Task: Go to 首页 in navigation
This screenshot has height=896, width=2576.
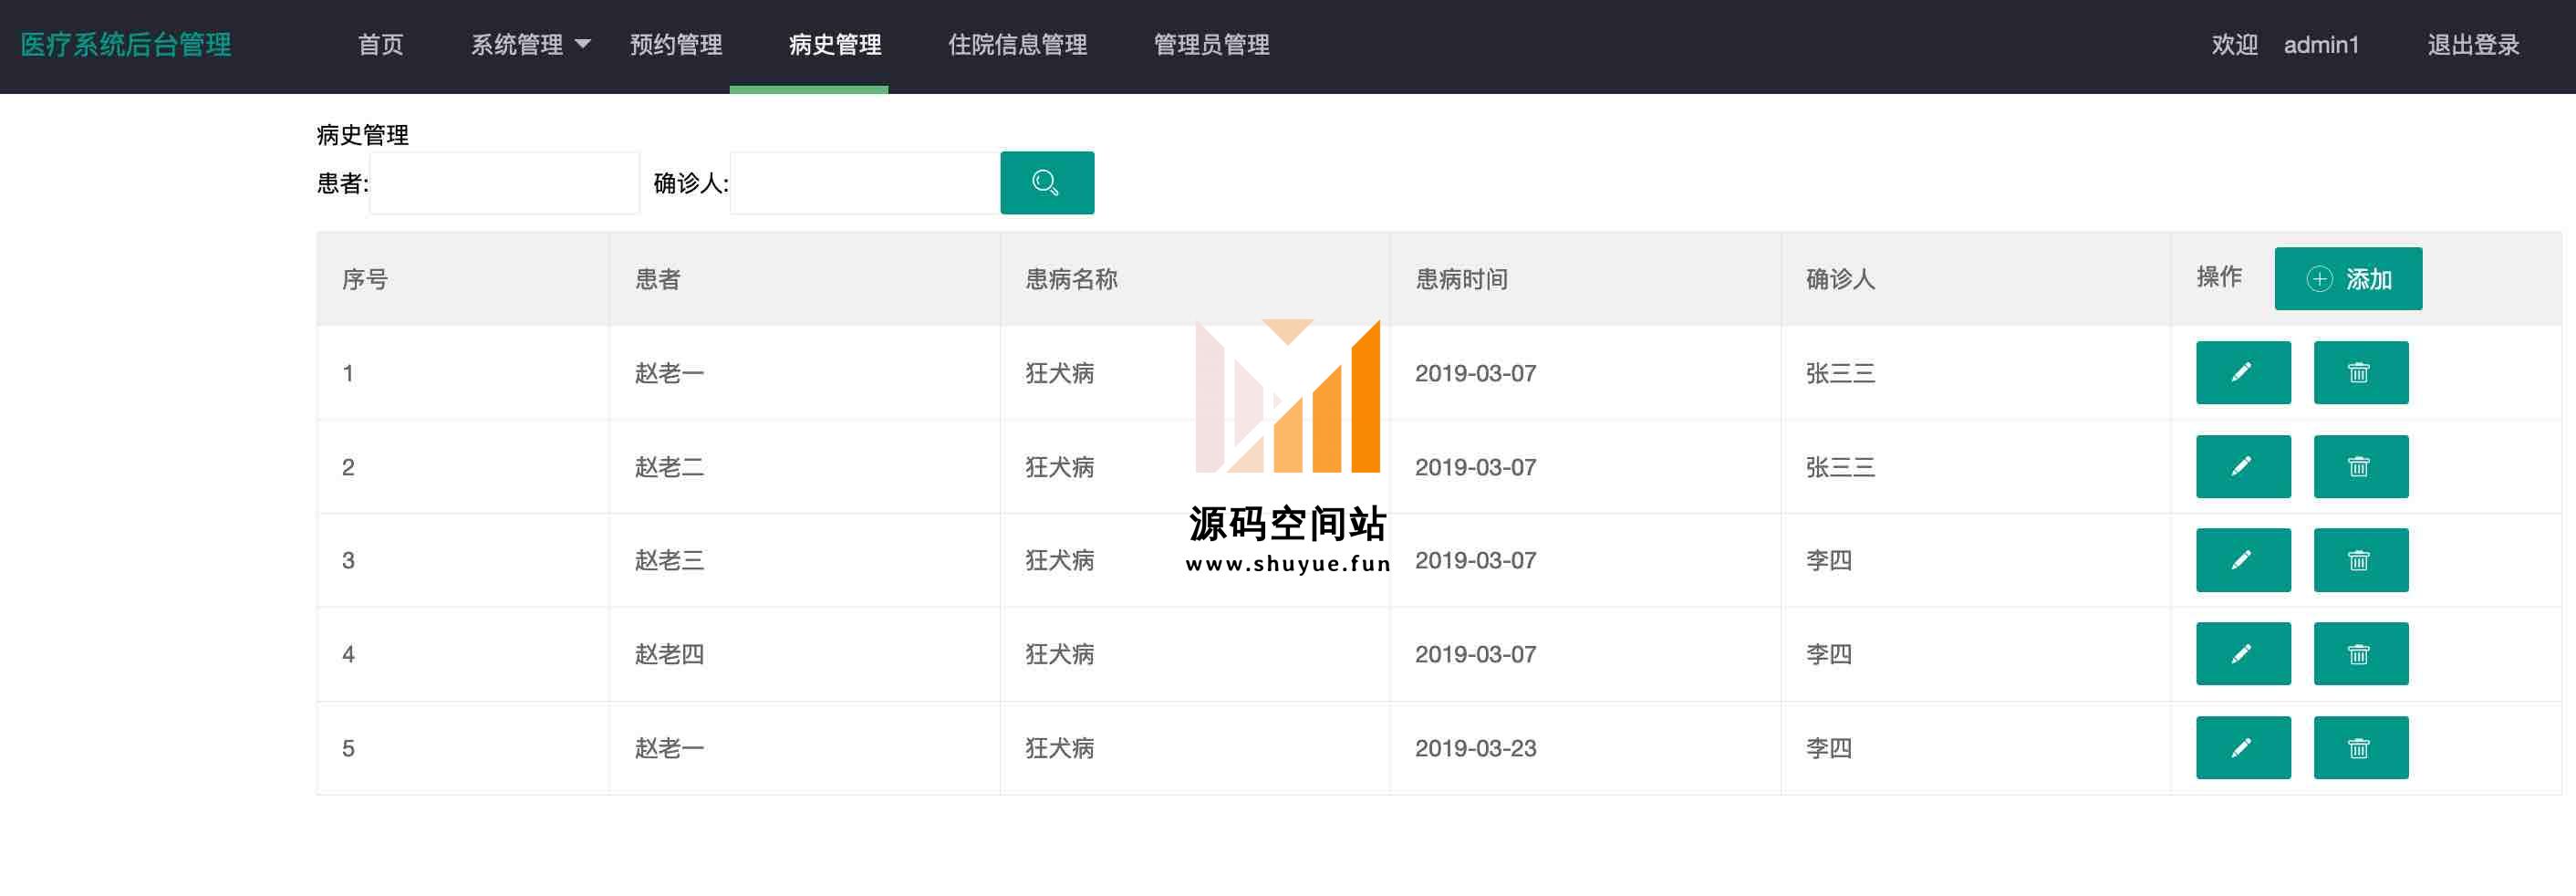Action: click(x=381, y=45)
